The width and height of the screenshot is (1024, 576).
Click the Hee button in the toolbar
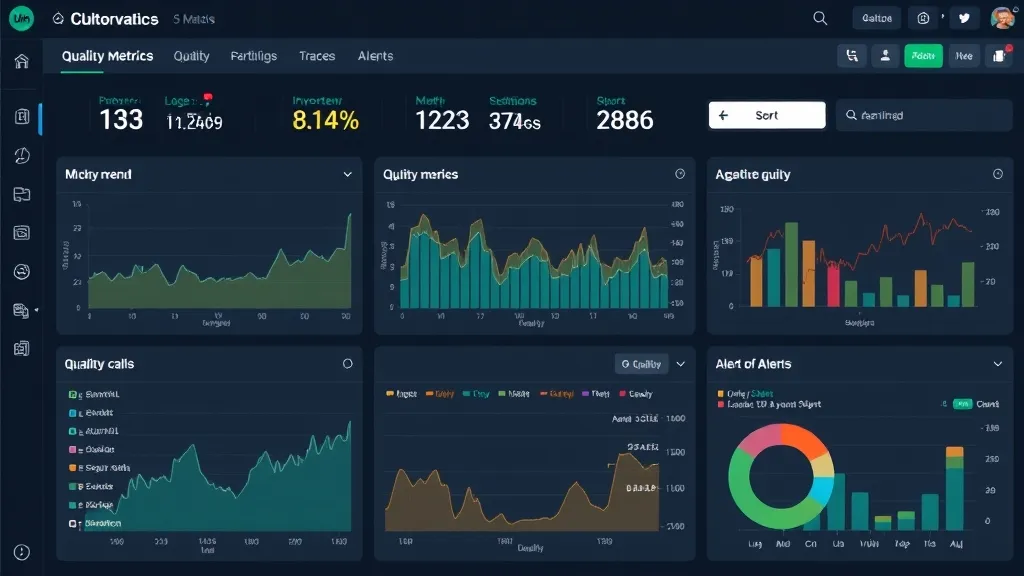tap(964, 56)
